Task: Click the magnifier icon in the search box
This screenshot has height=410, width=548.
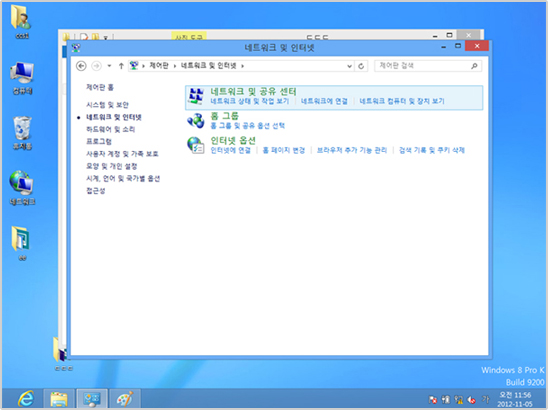Action: 474,66
